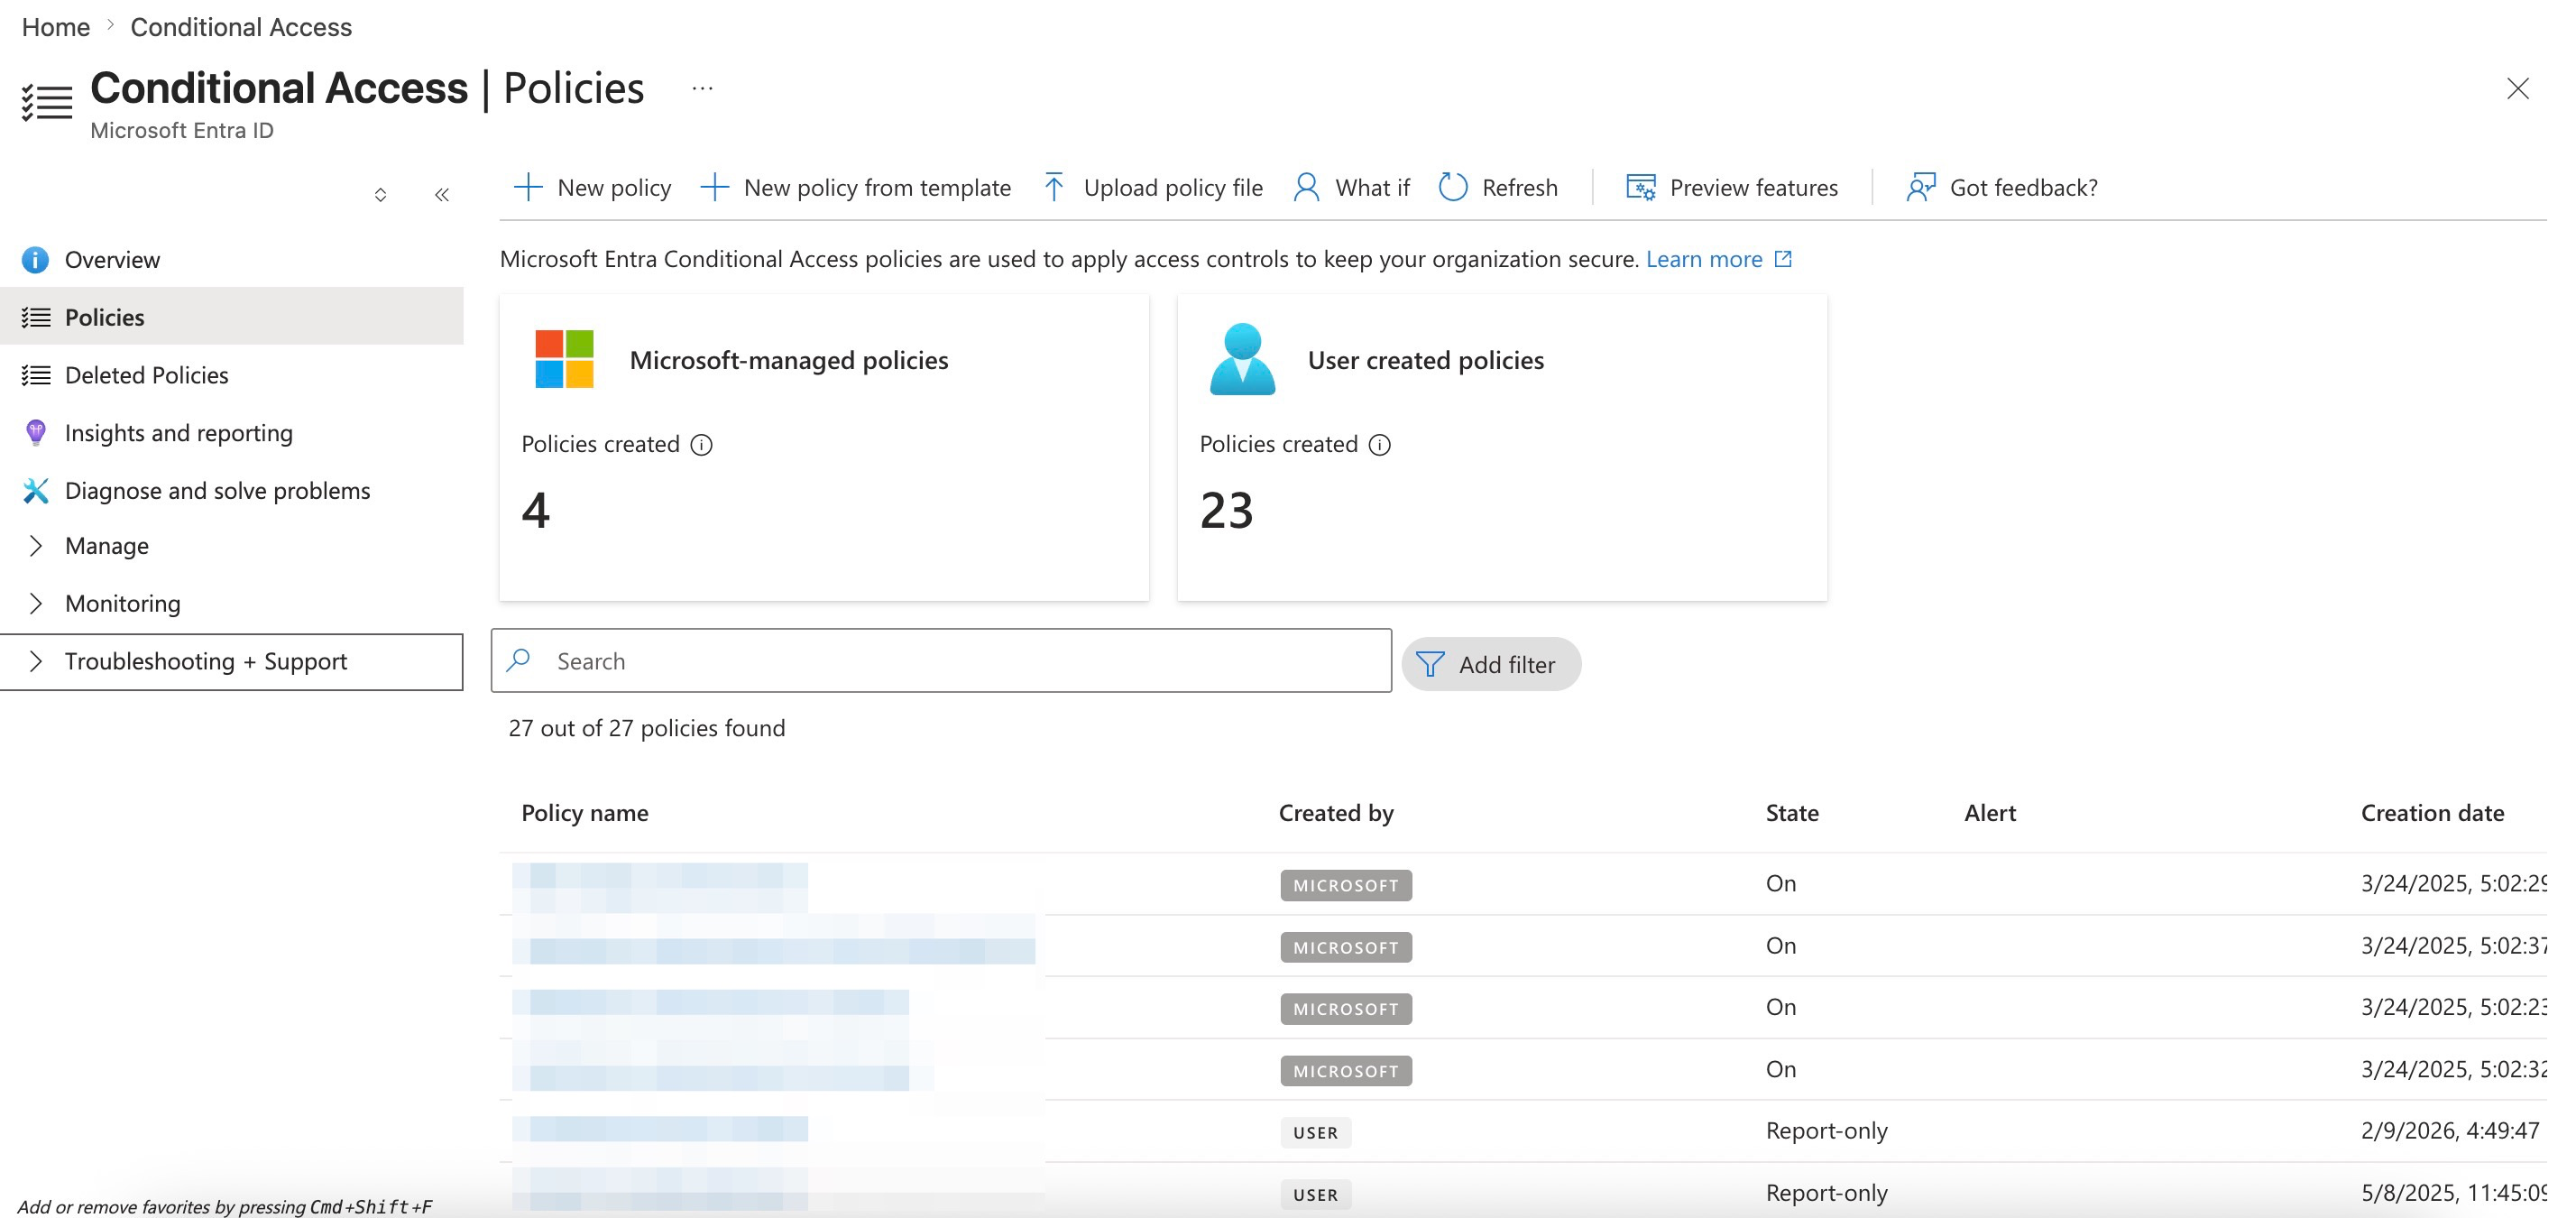2576x1218 pixels.
Task: Sort by Created by column header
Action: pyautogui.click(x=1336, y=813)
